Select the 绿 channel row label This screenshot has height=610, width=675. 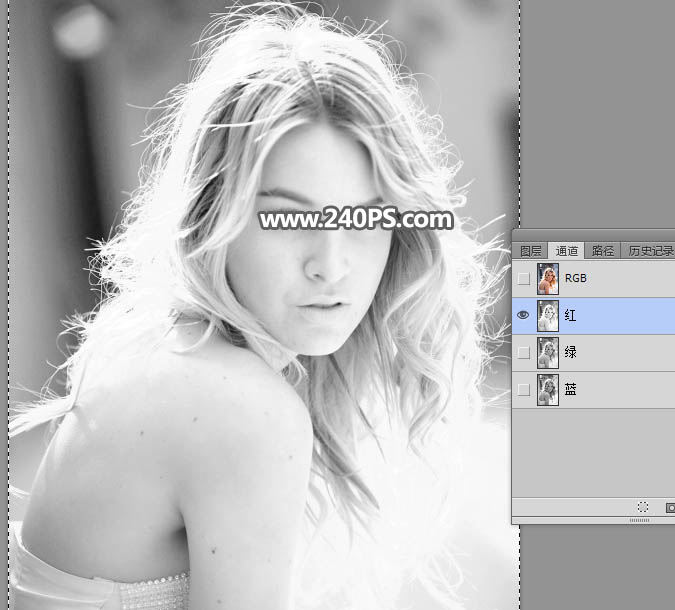point(570,353)
